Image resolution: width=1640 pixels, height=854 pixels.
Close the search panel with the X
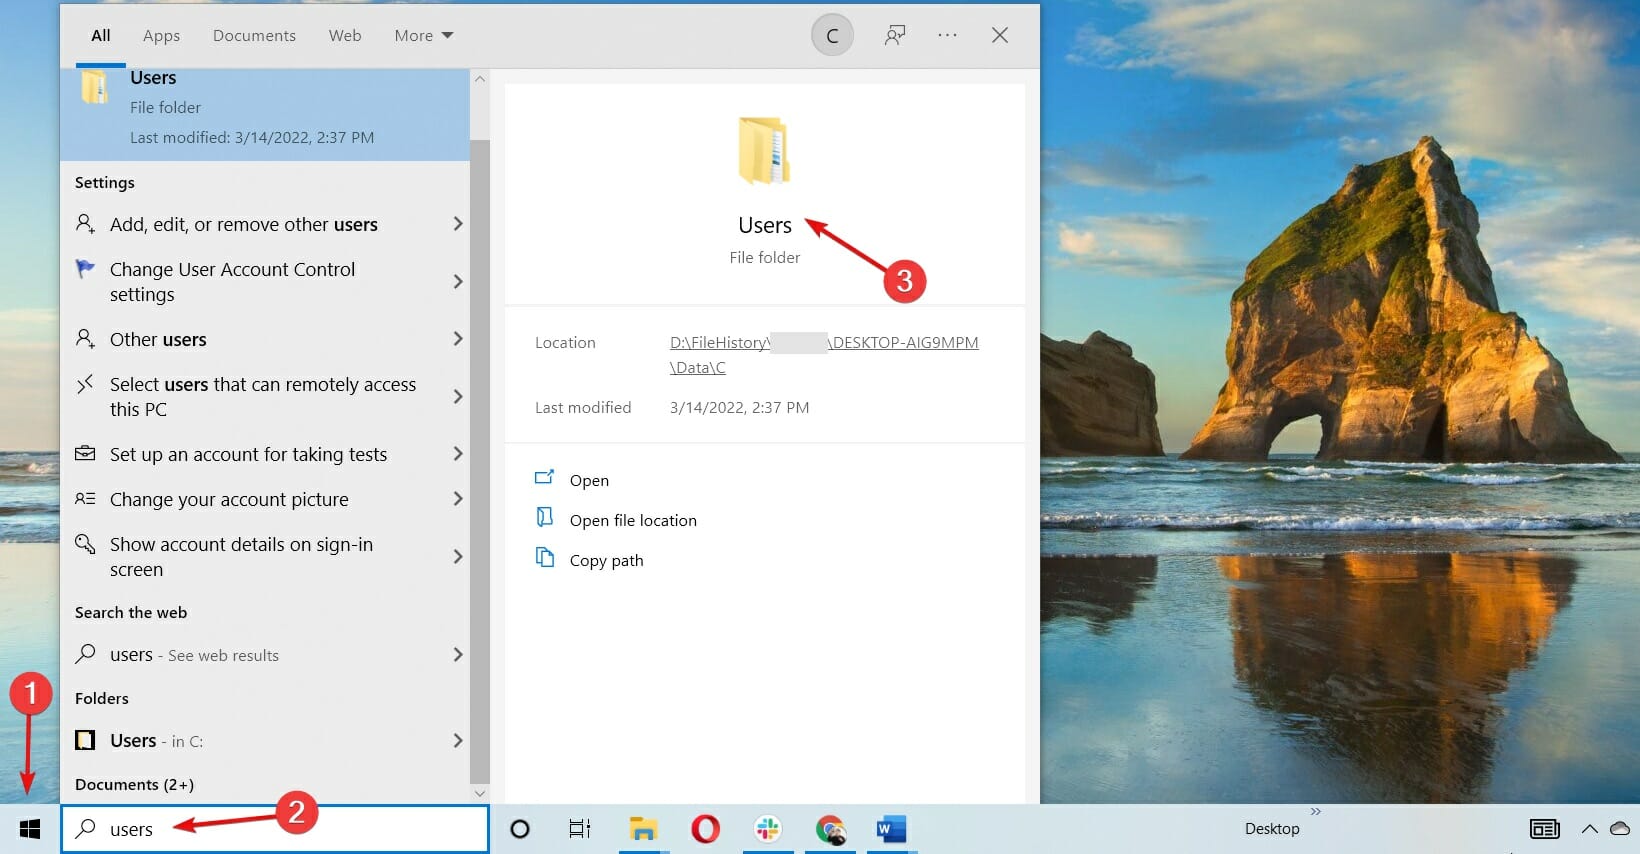pyautogui.click(x=1000, y=35)
